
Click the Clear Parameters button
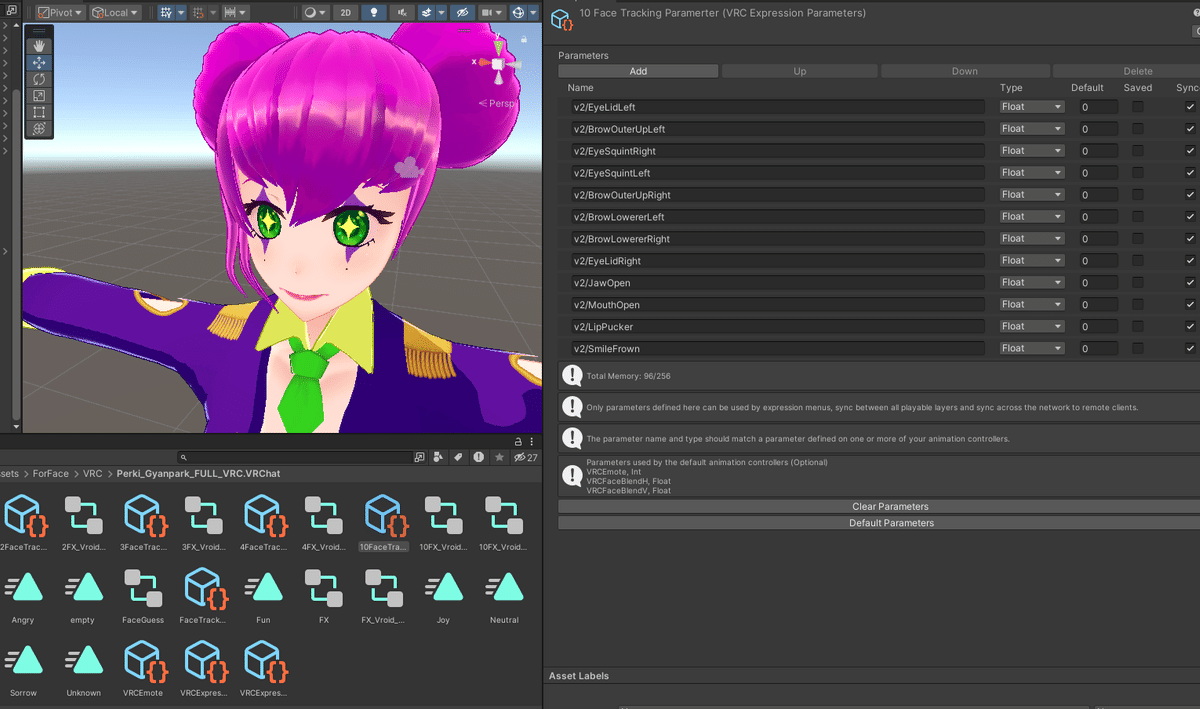(890, 506)
